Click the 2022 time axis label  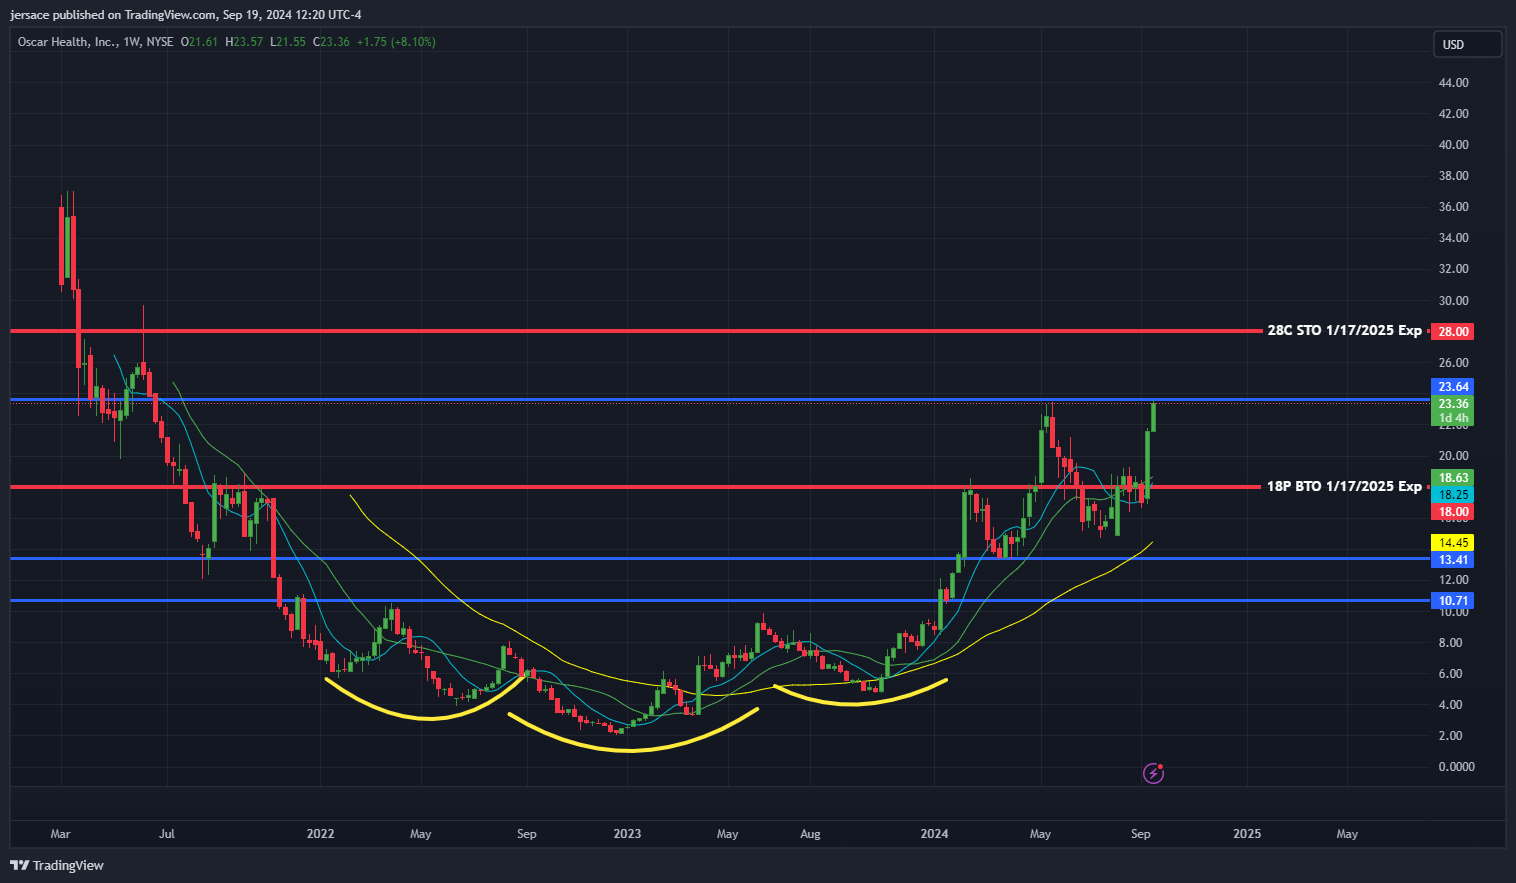(320, 834)
